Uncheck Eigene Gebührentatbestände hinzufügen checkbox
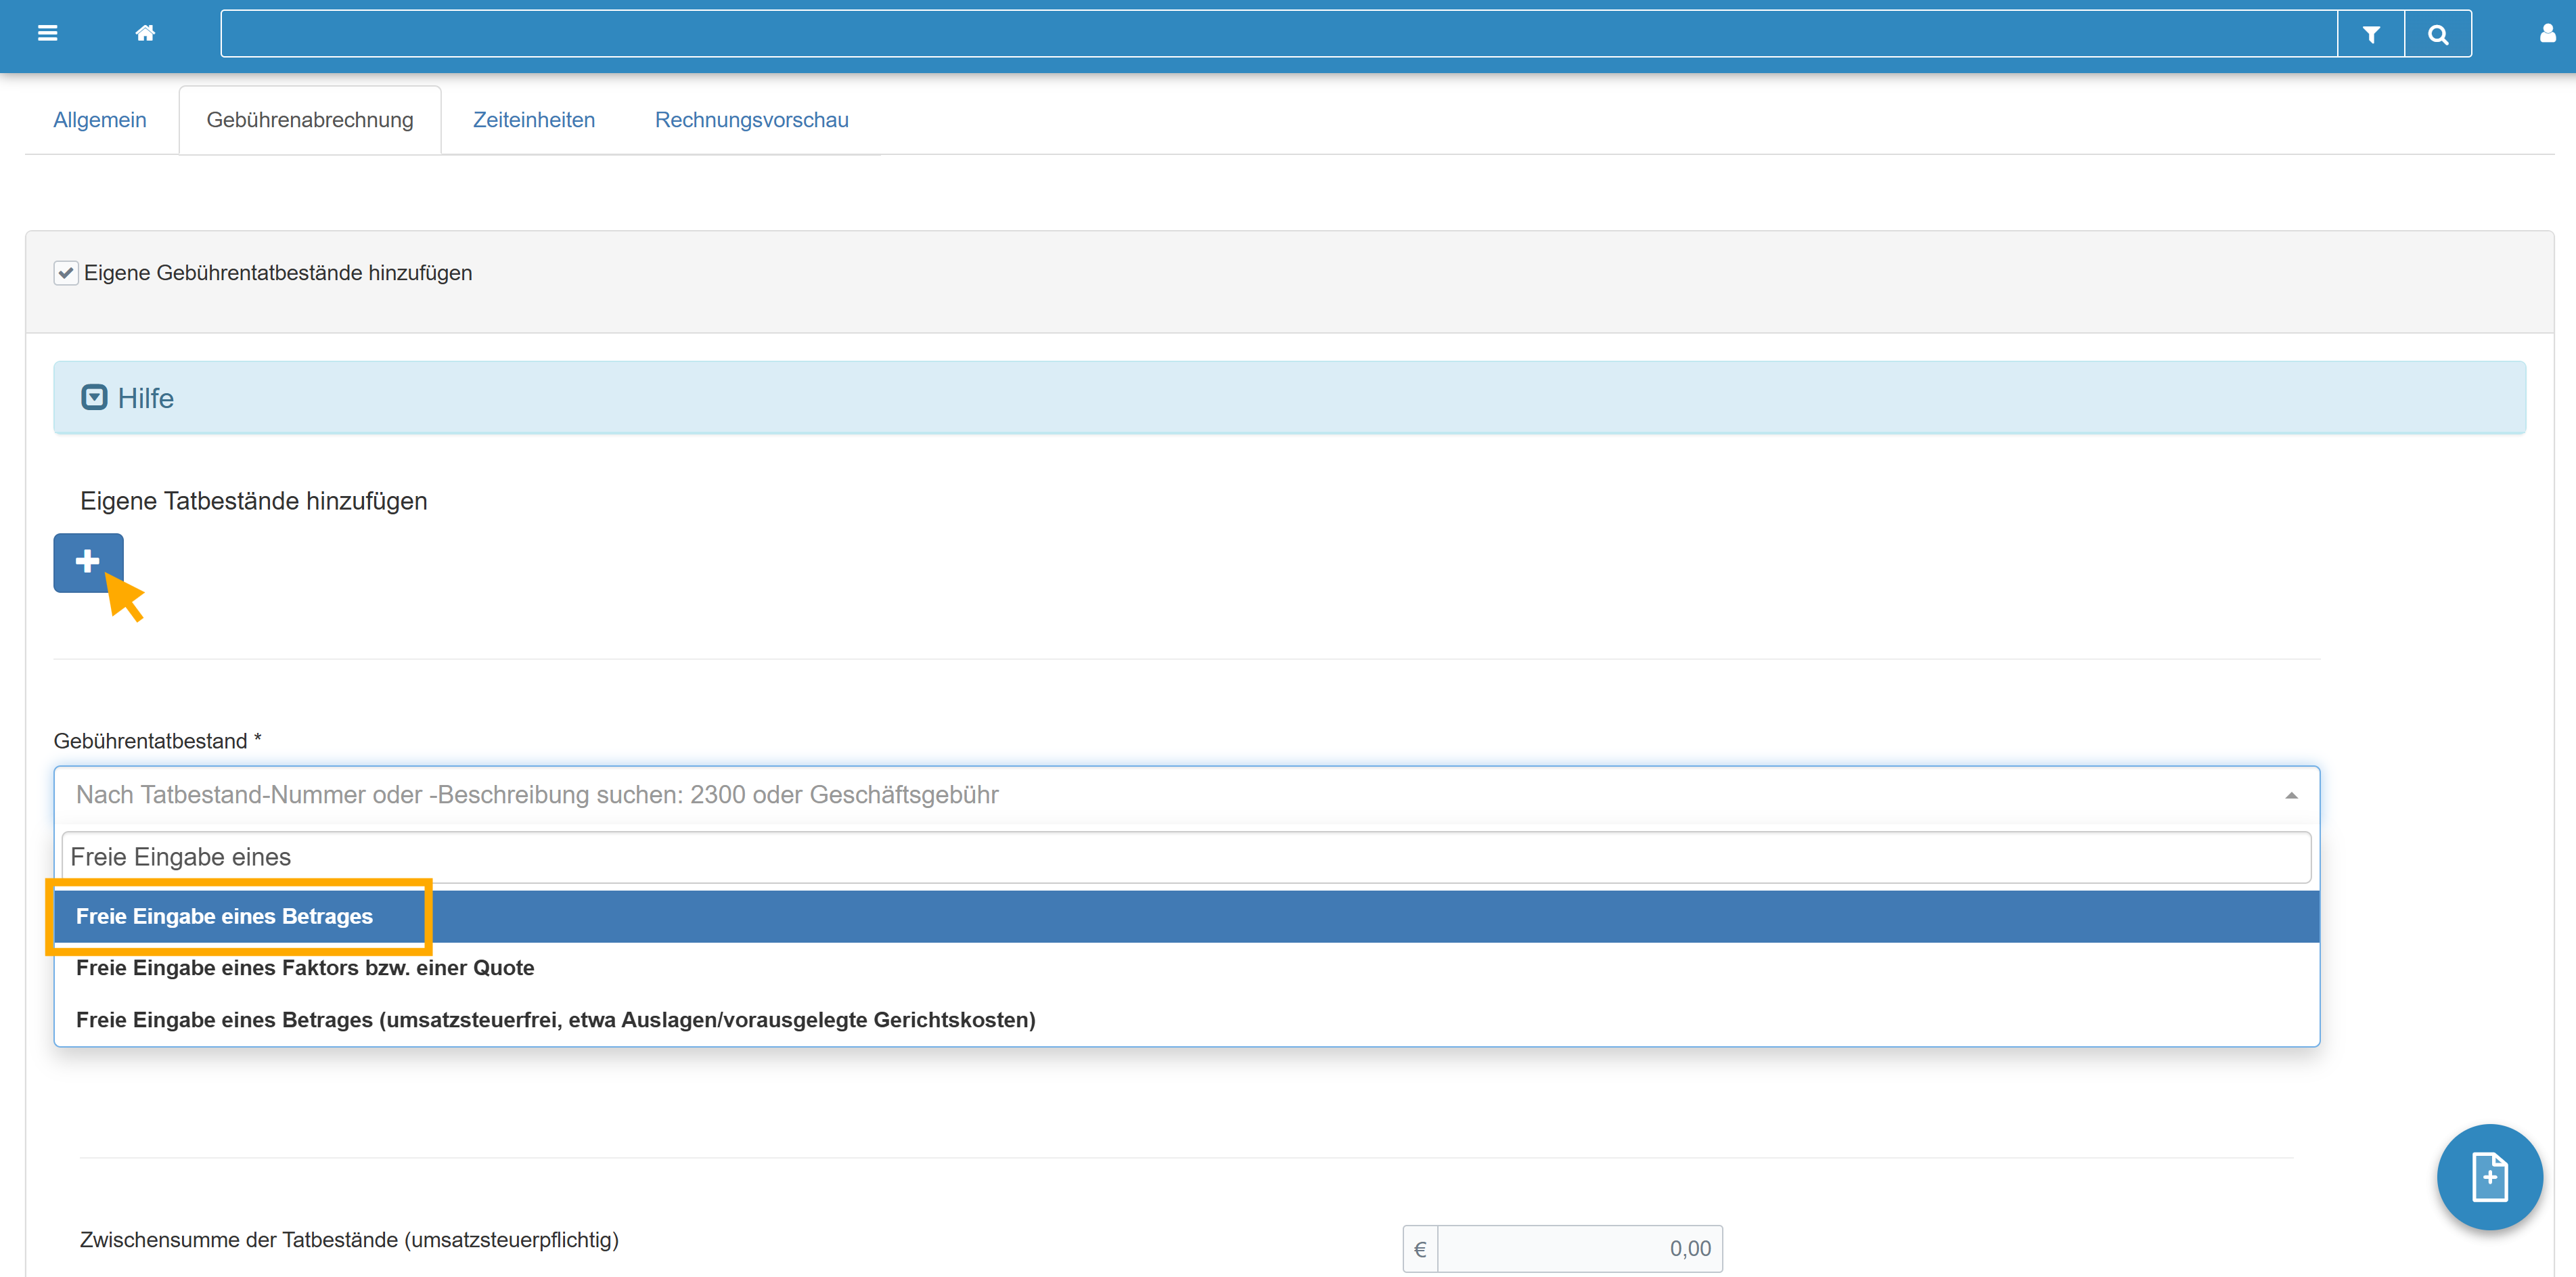 click(x=66, y=273)
